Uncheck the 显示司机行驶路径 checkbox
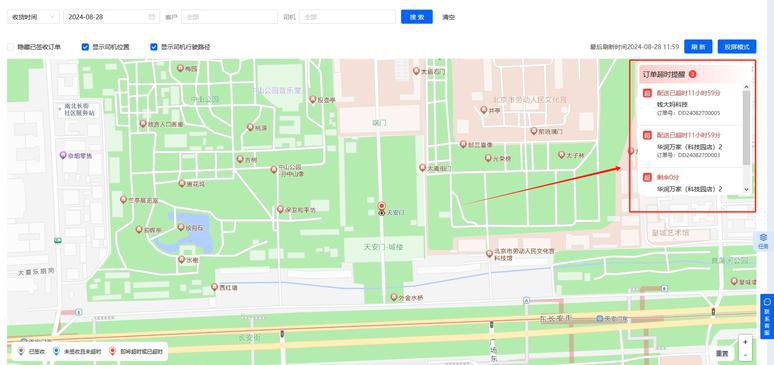774x365 pixels. [x=154, y=47]
